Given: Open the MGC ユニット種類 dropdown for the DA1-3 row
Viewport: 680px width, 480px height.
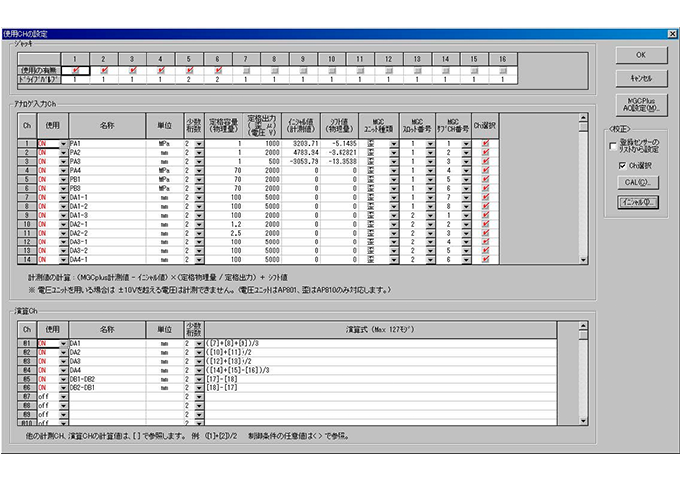Looking at the screenshot, I should [393, 215].
